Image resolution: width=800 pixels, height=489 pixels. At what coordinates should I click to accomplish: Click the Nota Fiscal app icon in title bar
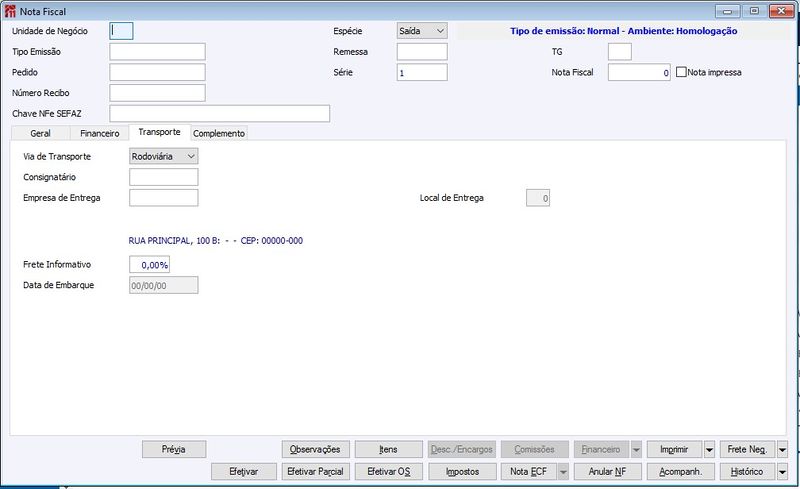[x=10, y=11]
